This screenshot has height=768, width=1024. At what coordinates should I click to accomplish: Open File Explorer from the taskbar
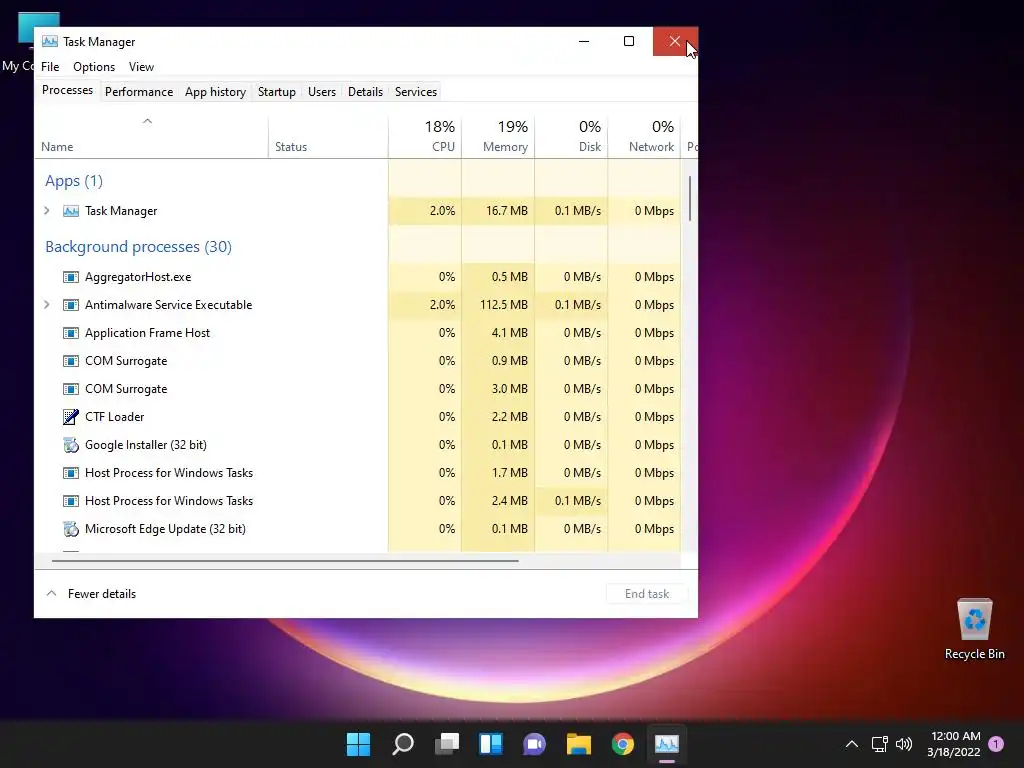tap(579, 744)
